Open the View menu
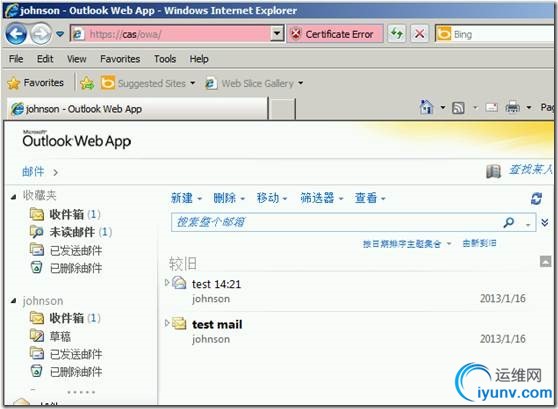This screenshot has height=409, width=558. [x=77, y=59]
